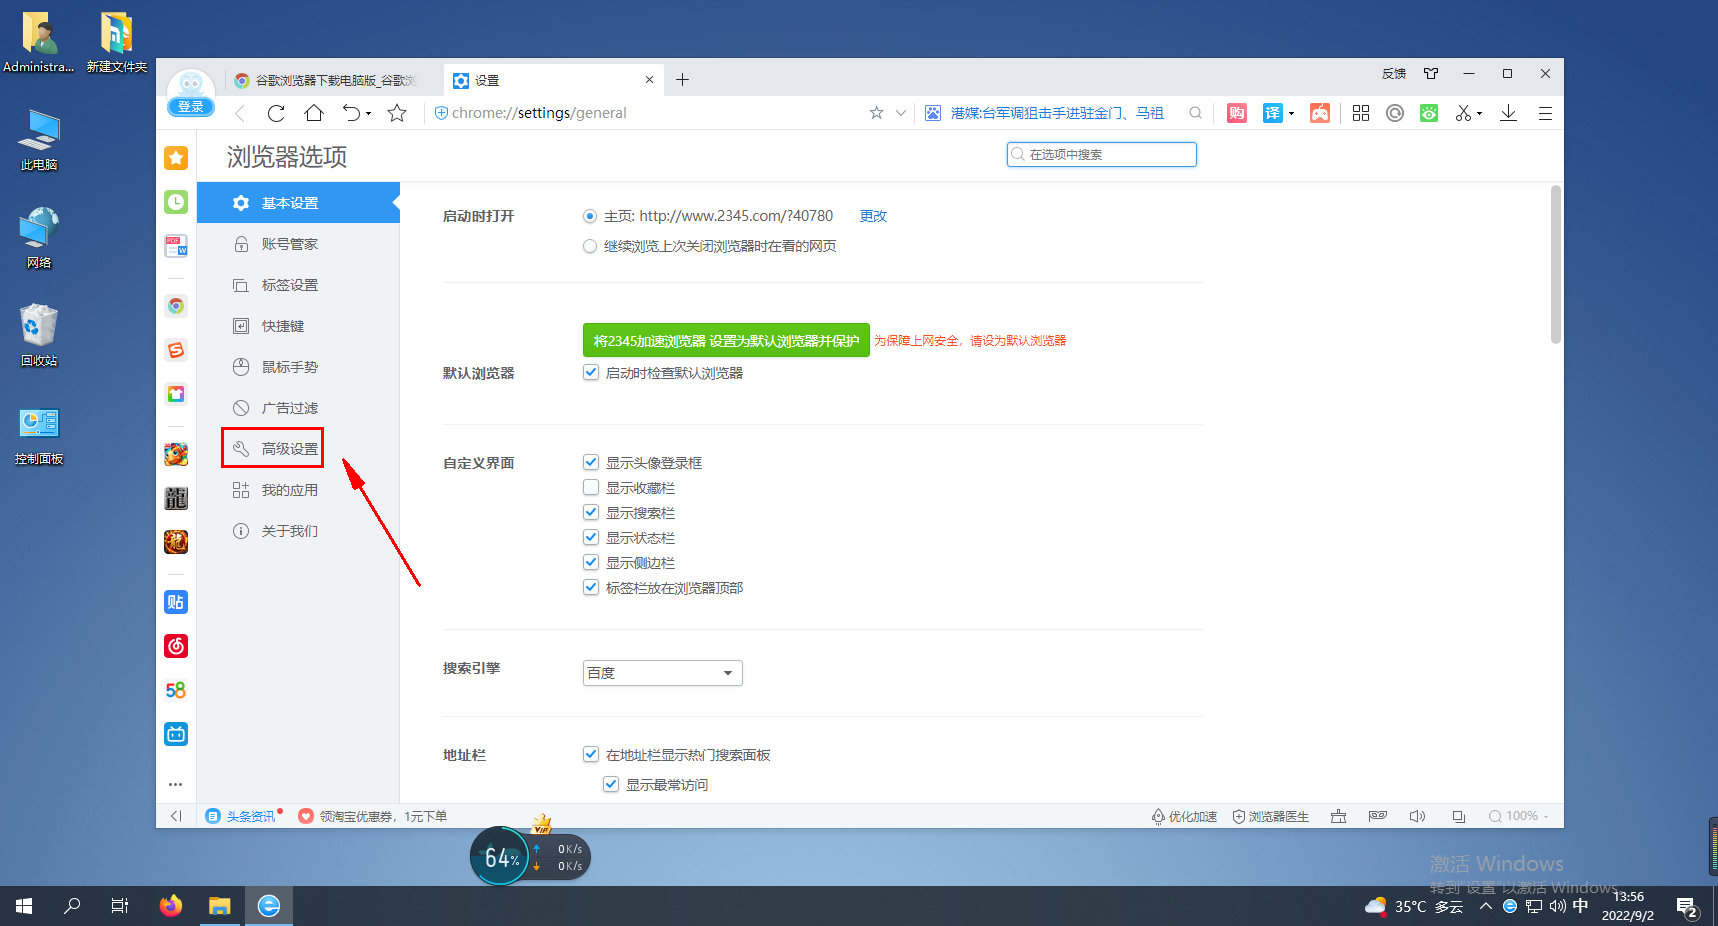Image resolution: width=1718 pixels, height=926 pixels.
Task: Click the 在选项中搜索 search field
Action: 1101,154
